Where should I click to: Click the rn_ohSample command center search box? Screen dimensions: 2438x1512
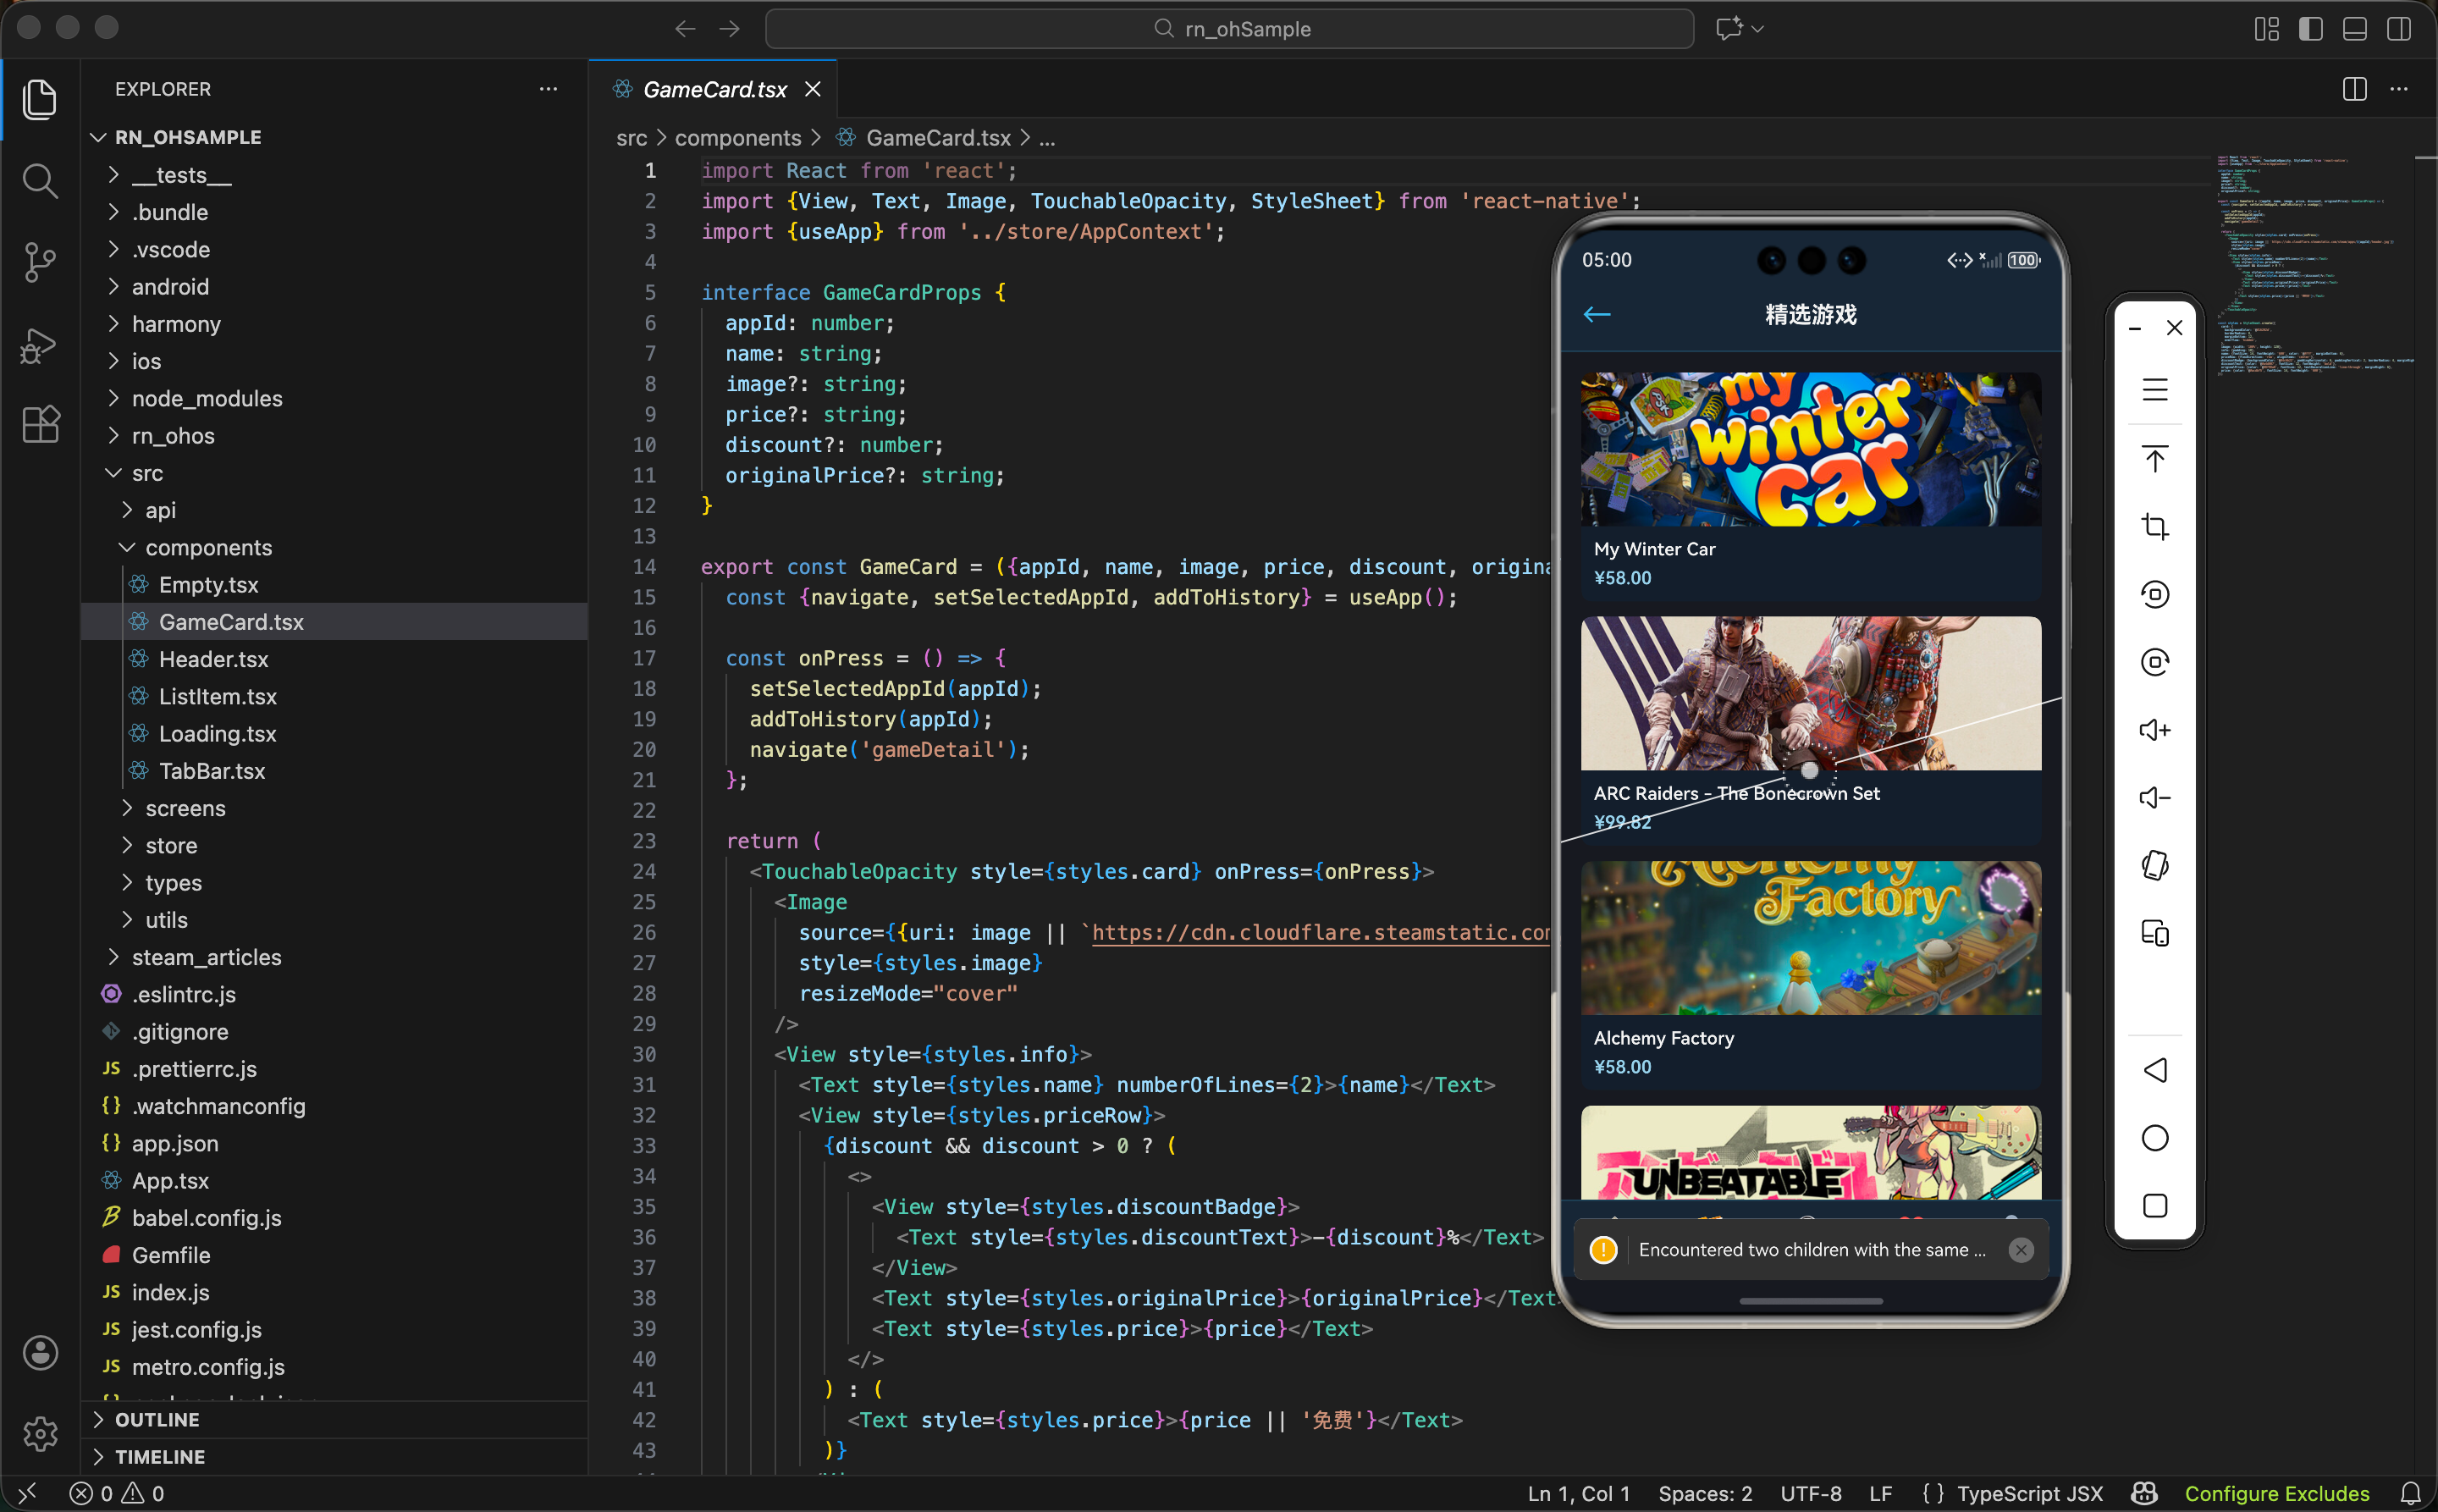[1229, 29]
